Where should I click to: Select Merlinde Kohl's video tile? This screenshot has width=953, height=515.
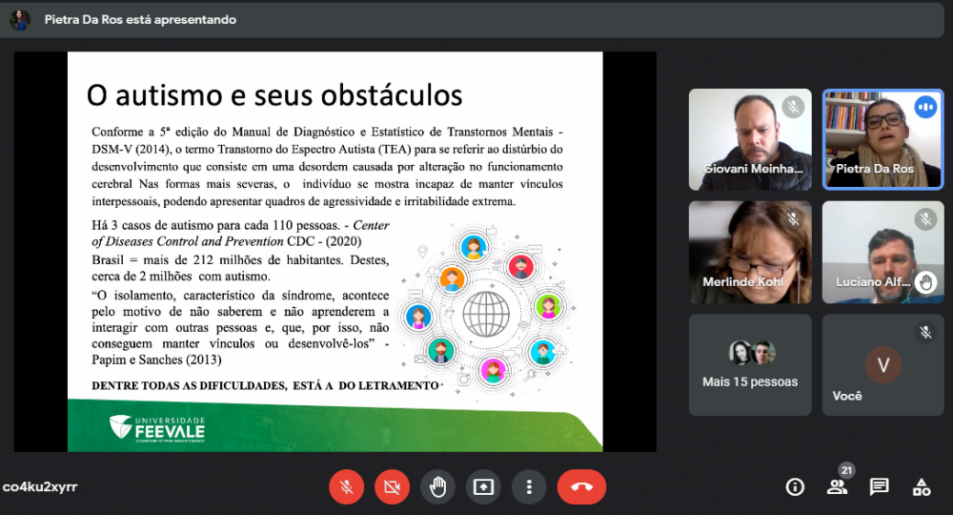point(749,251)
